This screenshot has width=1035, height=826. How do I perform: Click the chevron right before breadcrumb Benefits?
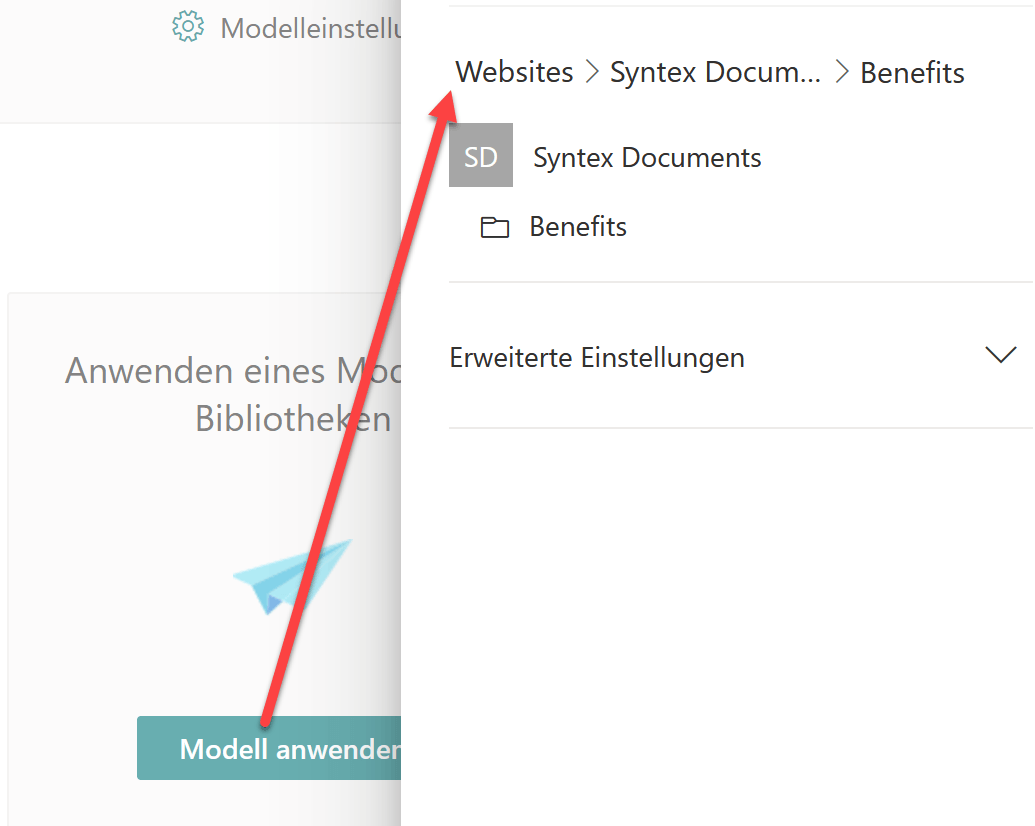pos(841,72)
